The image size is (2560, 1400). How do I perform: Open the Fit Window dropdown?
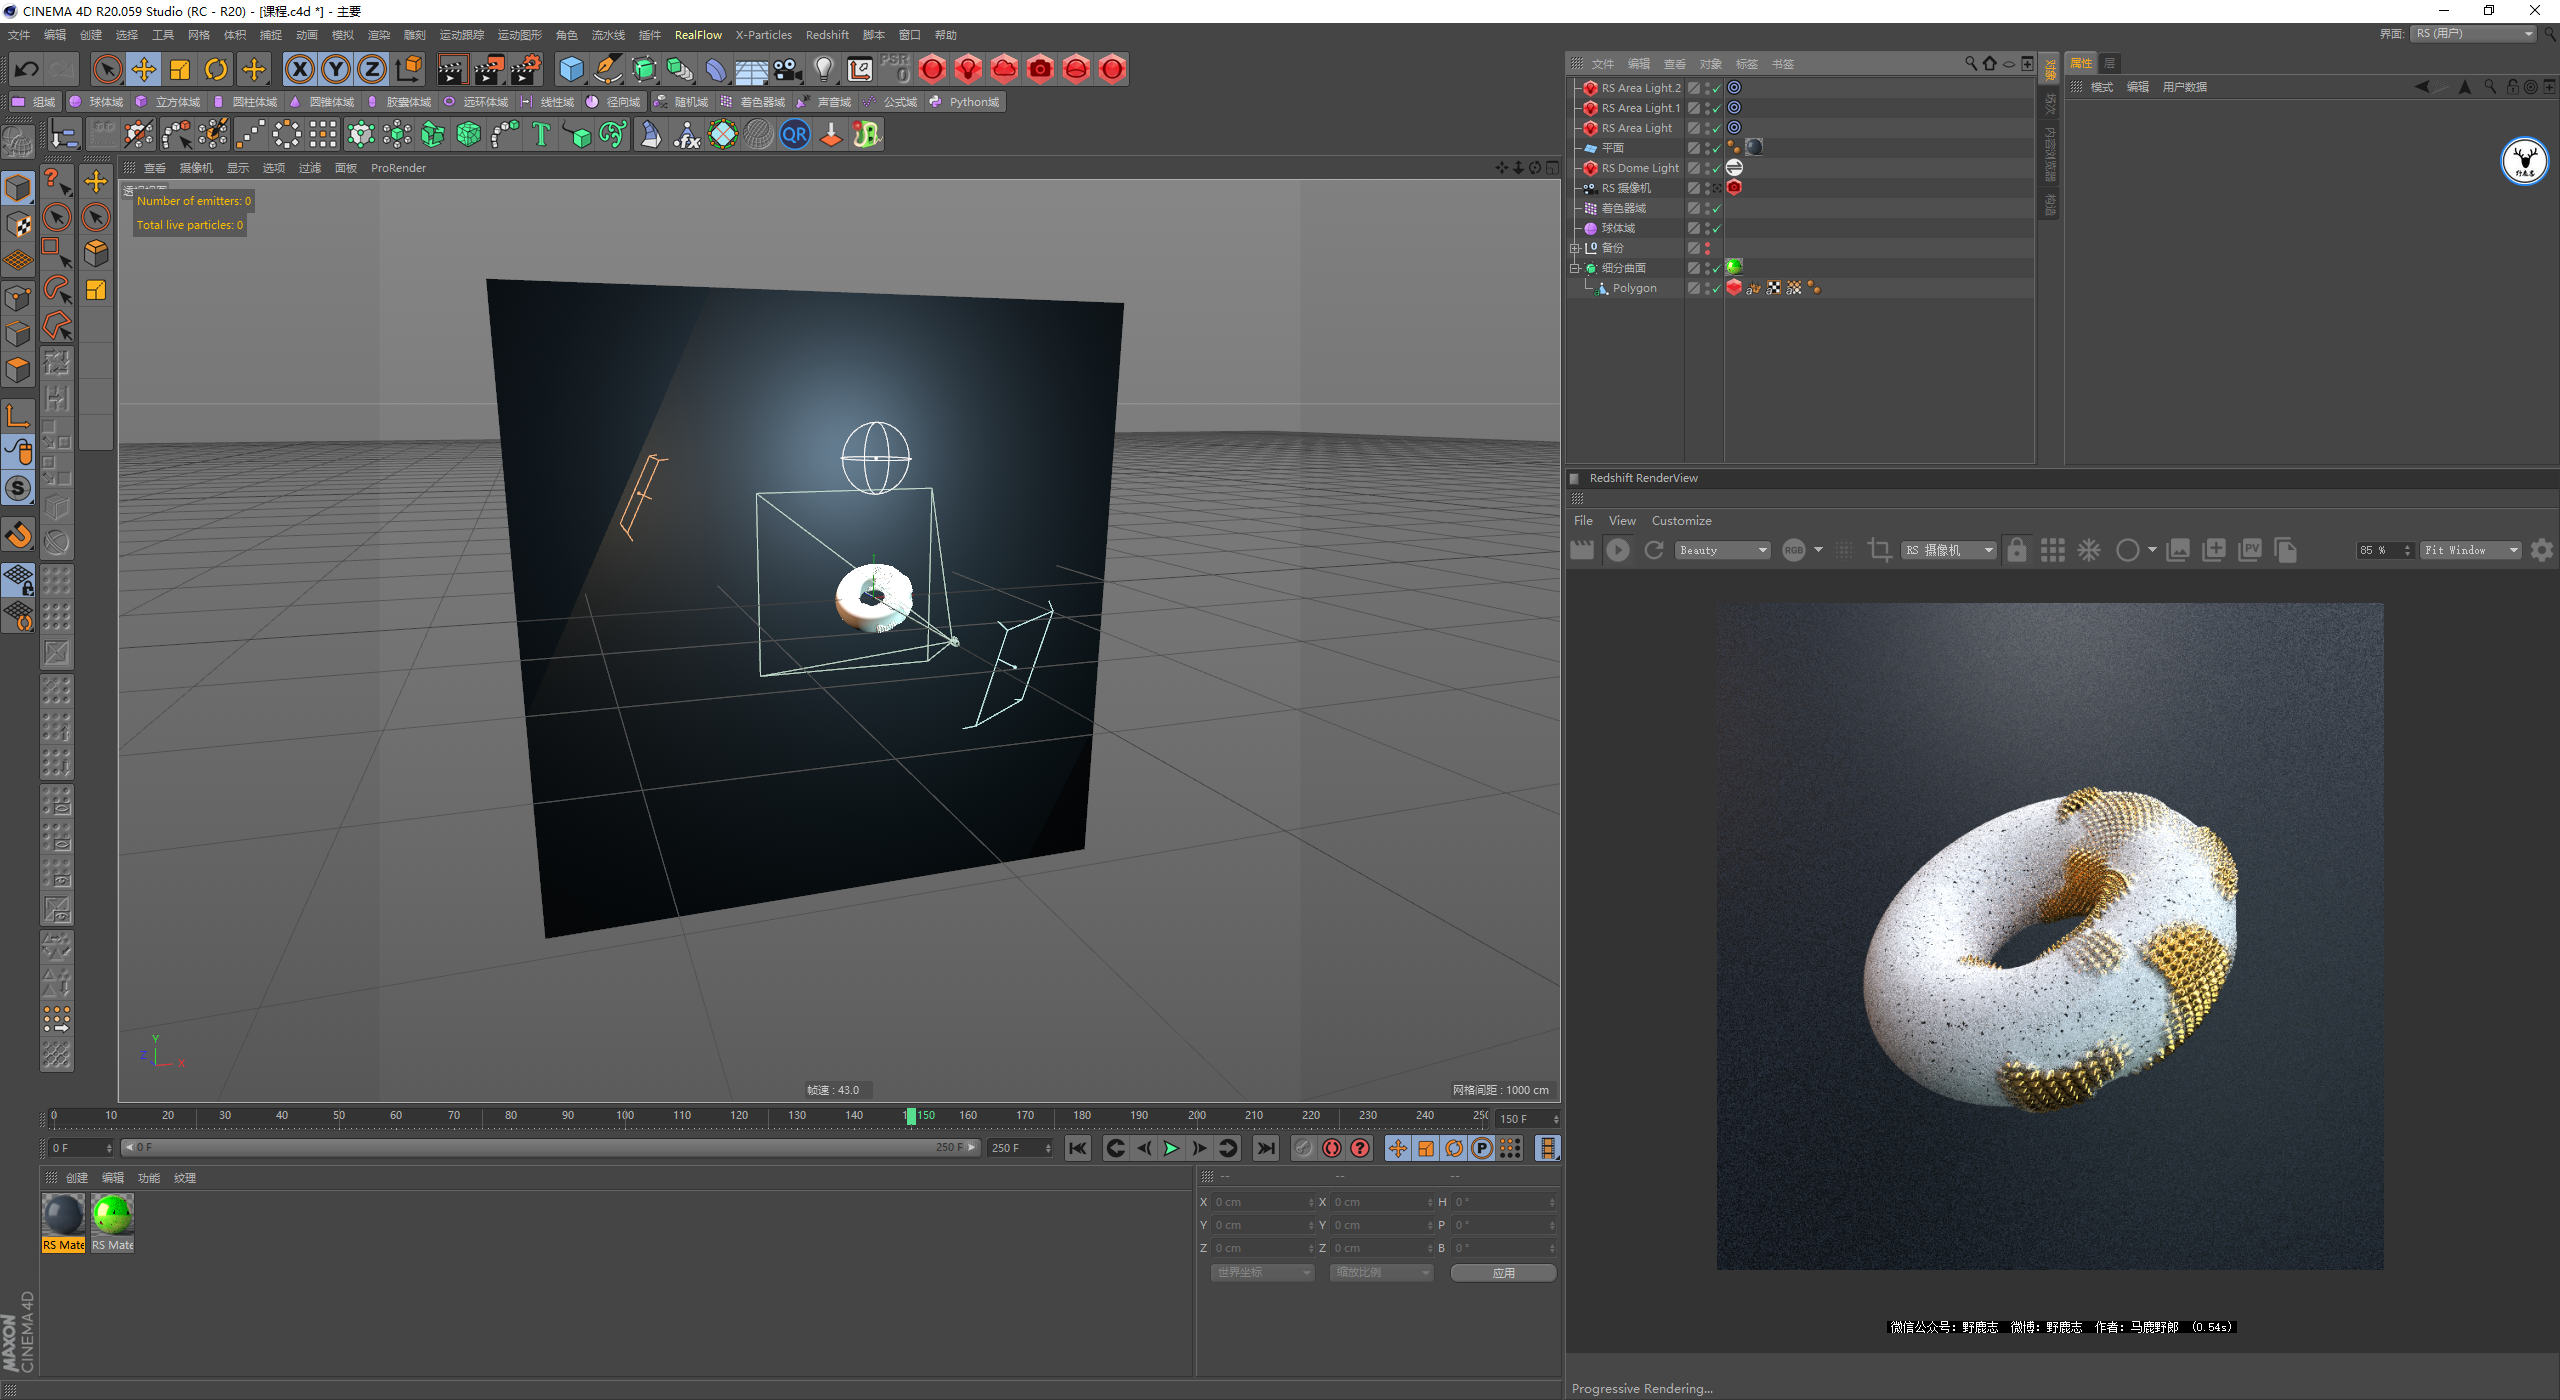coord(2470,550)
